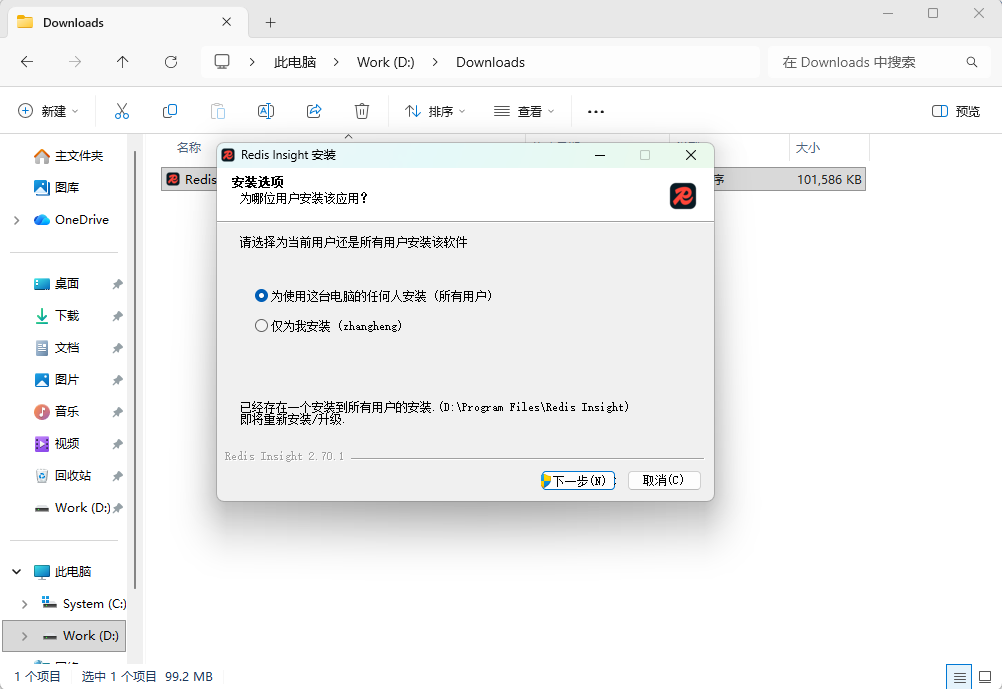Click 下一步(N) button in installer
The image size is (1002, 689).
[x=578, y=480]
